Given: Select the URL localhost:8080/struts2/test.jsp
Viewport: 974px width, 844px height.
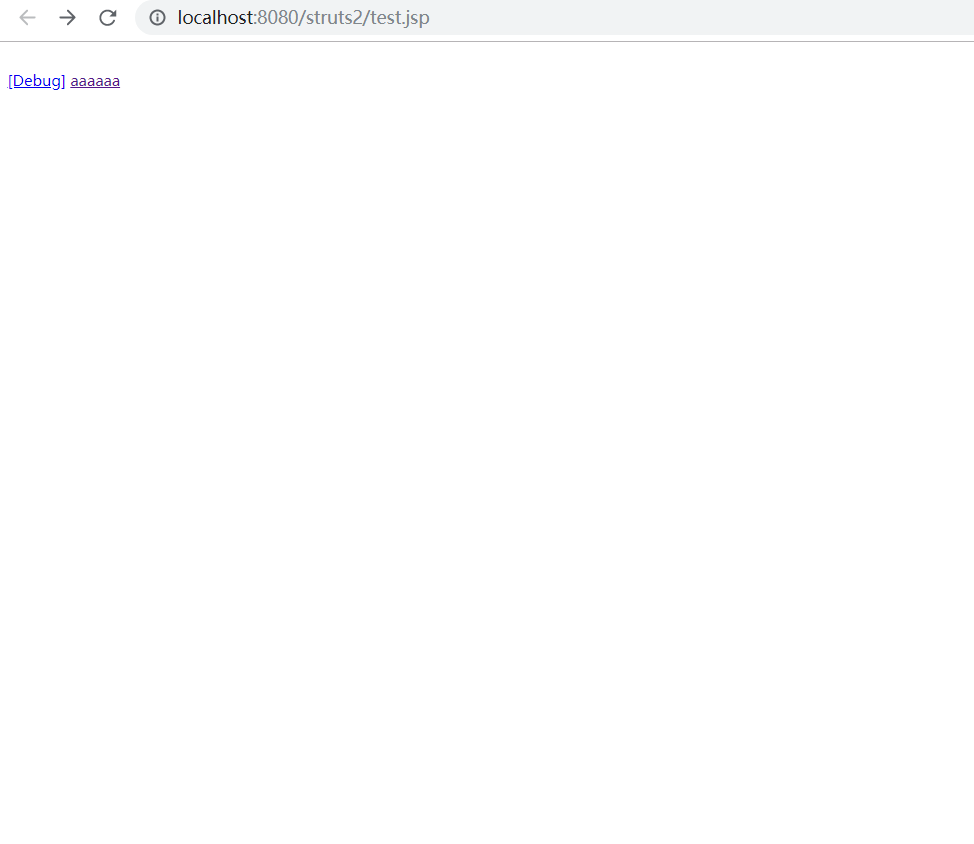Looking at the screenshot, I should pos(302,17).
